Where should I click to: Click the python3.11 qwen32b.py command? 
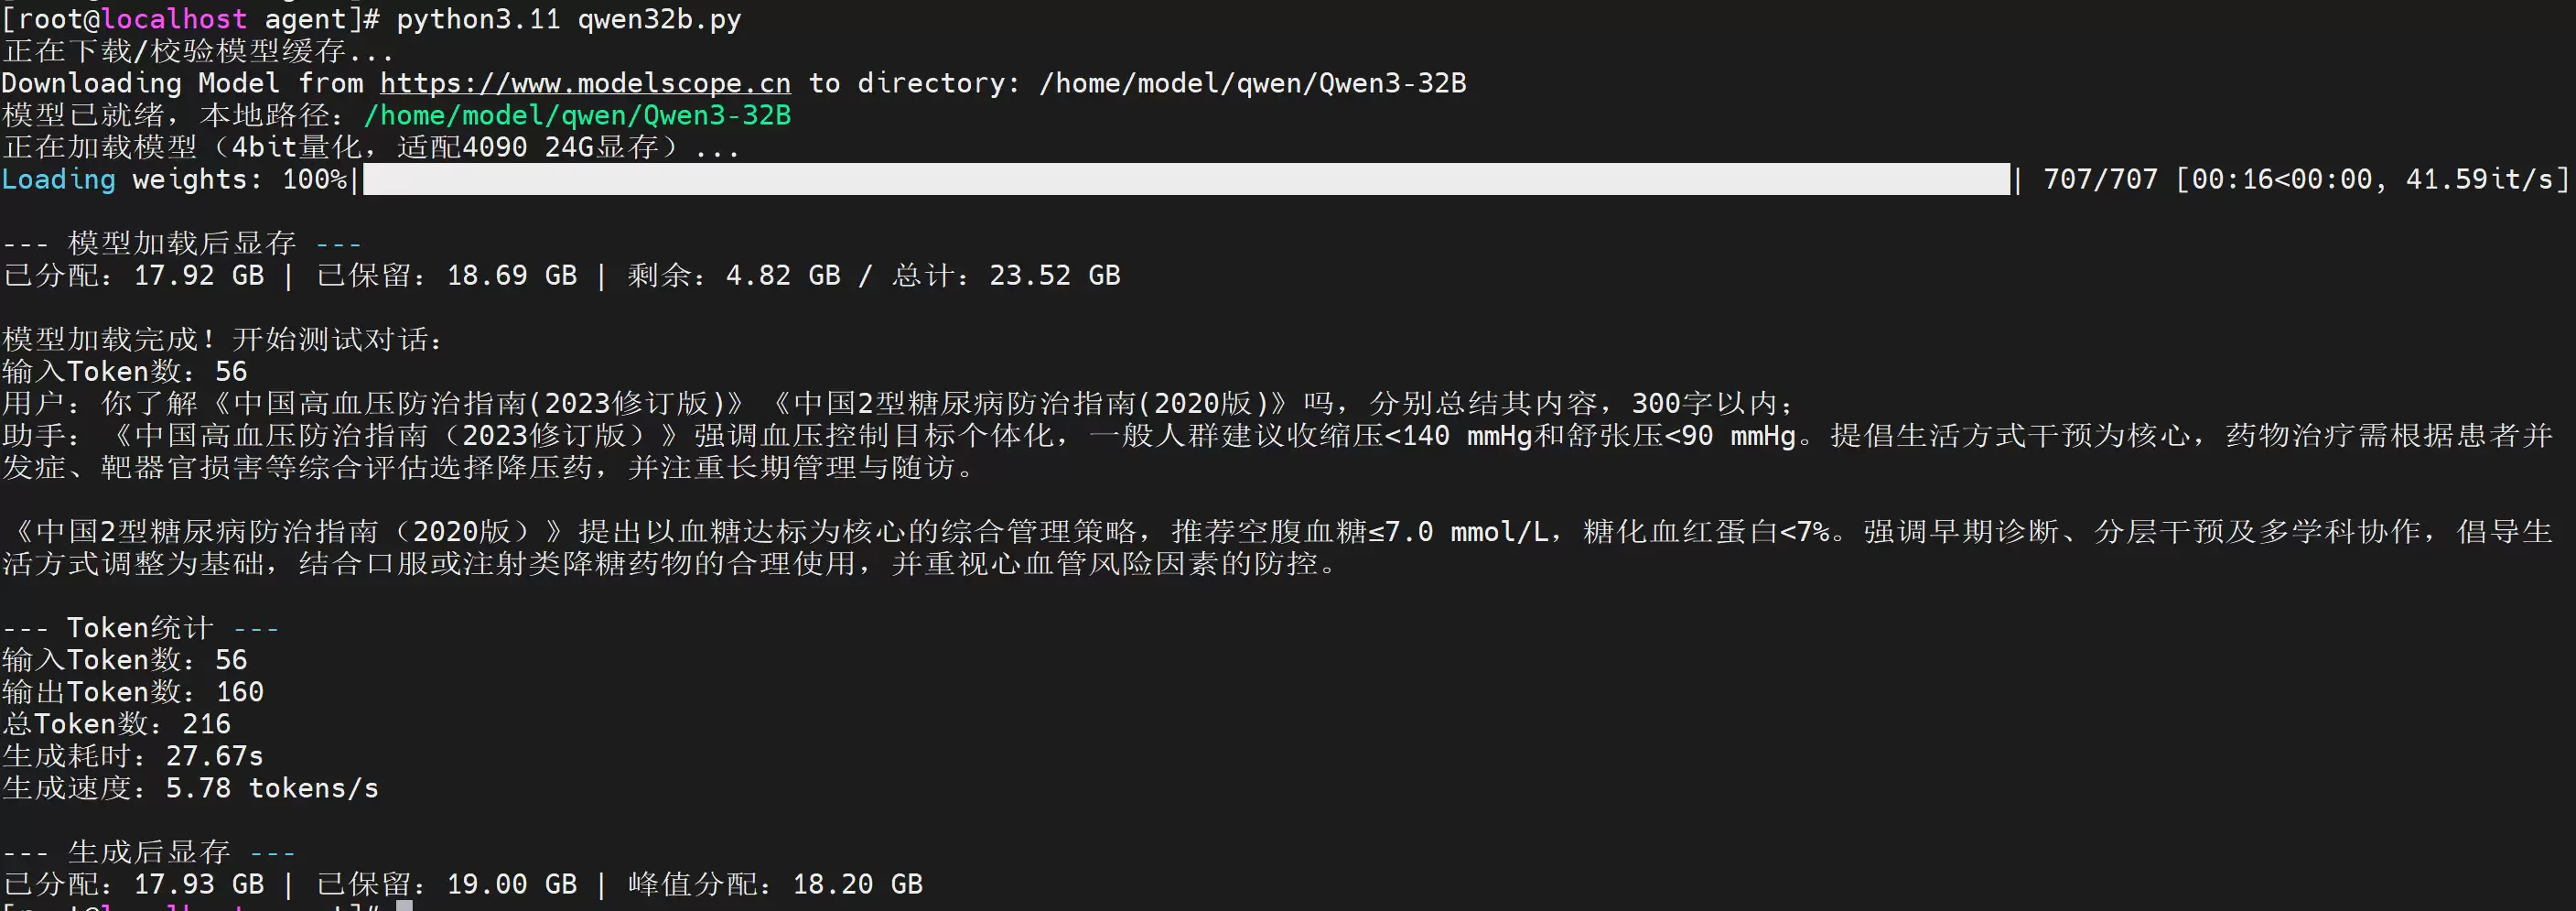[x=569, y=18]
